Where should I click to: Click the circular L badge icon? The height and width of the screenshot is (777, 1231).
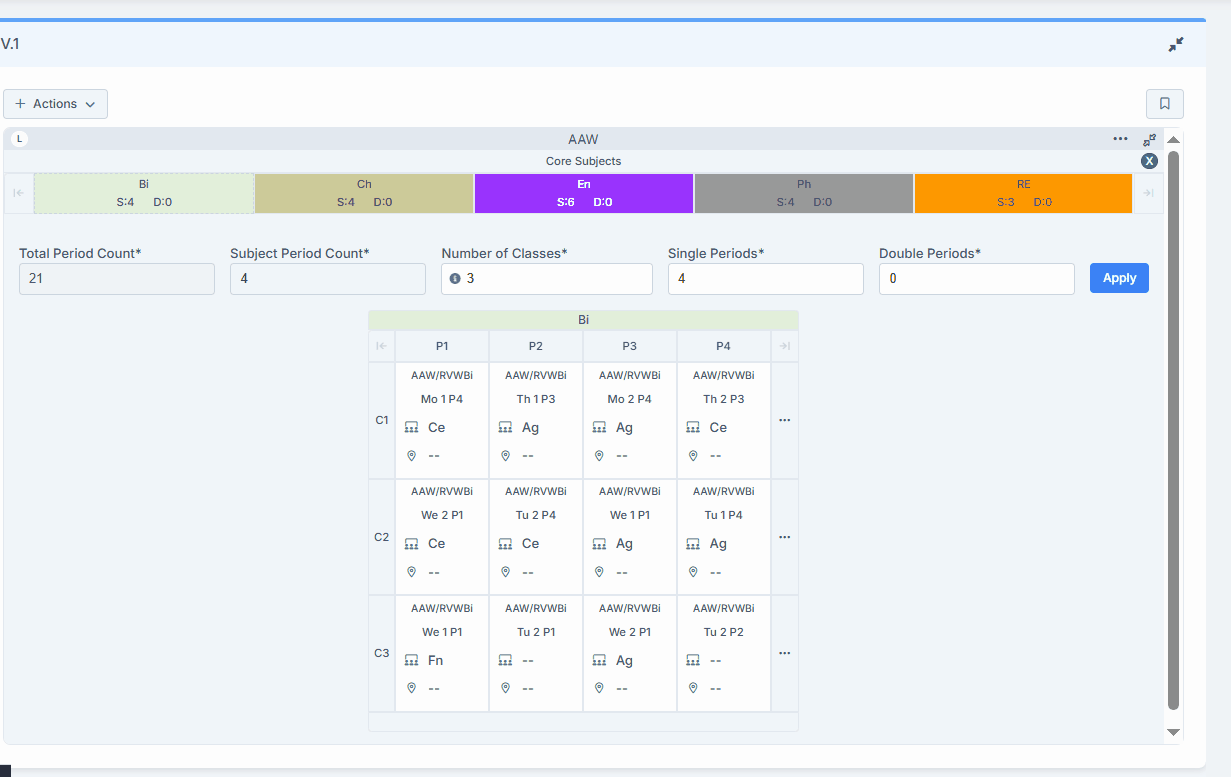pyautogui.click(x=20, y=139)
